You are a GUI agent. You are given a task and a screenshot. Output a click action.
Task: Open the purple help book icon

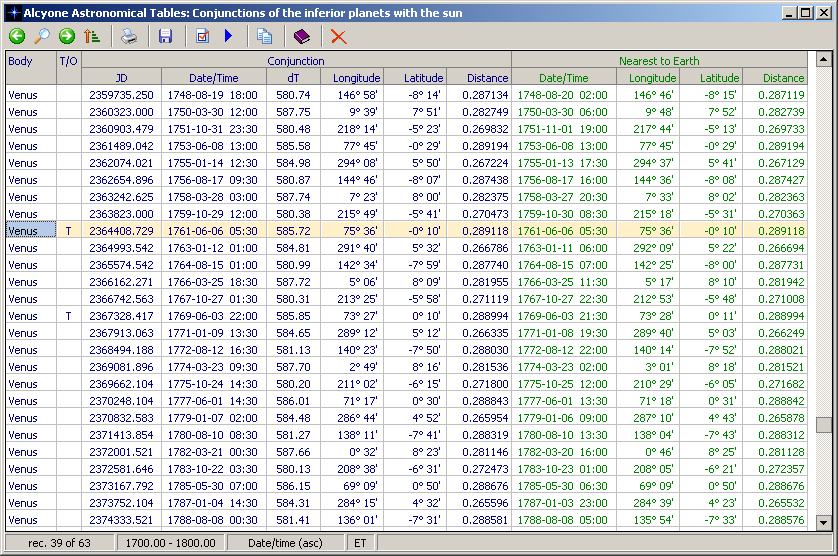[x=301, y=36]
